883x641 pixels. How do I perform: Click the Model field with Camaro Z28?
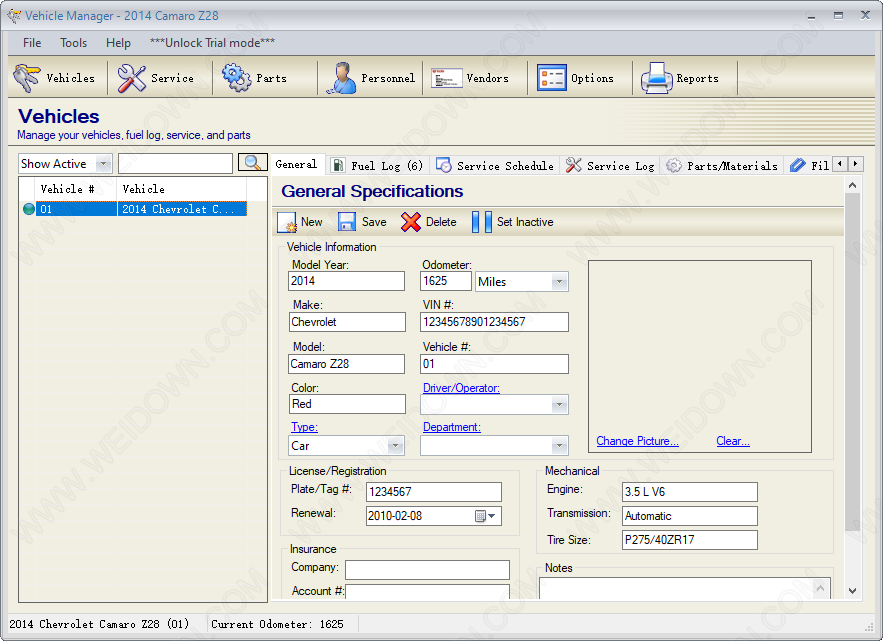coord(346,364)
